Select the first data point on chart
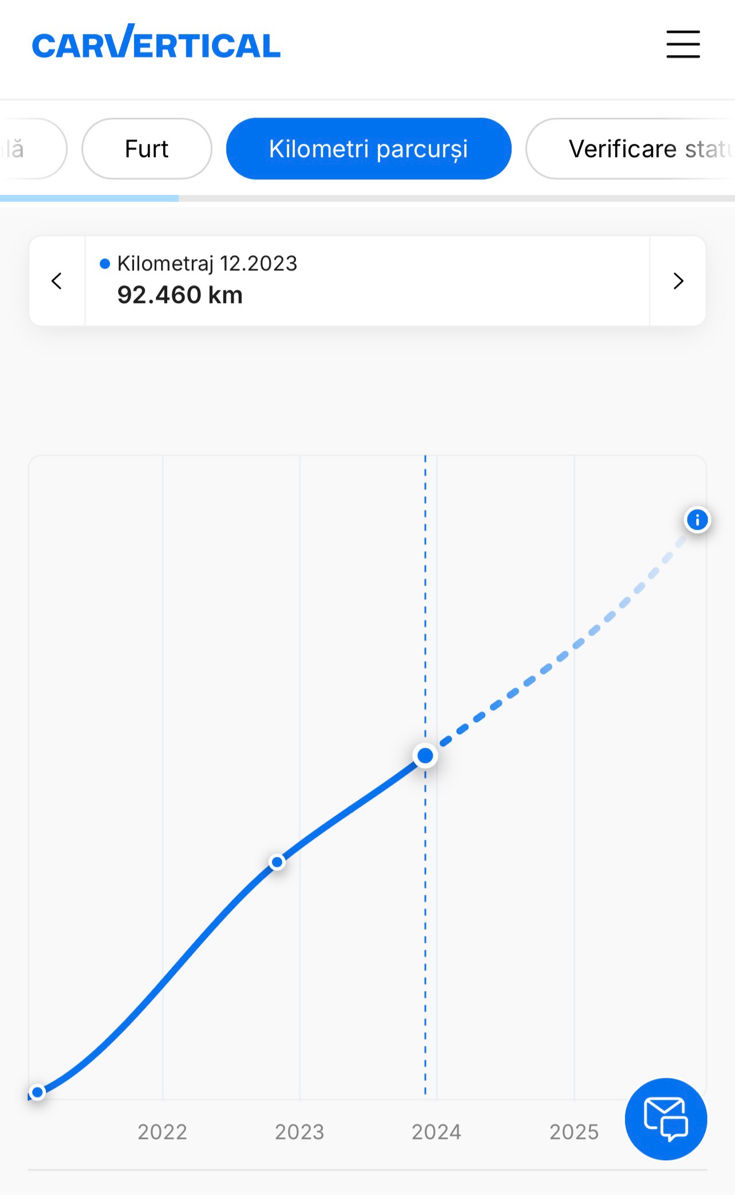The image size is (735, 1200). point(38,1092)
